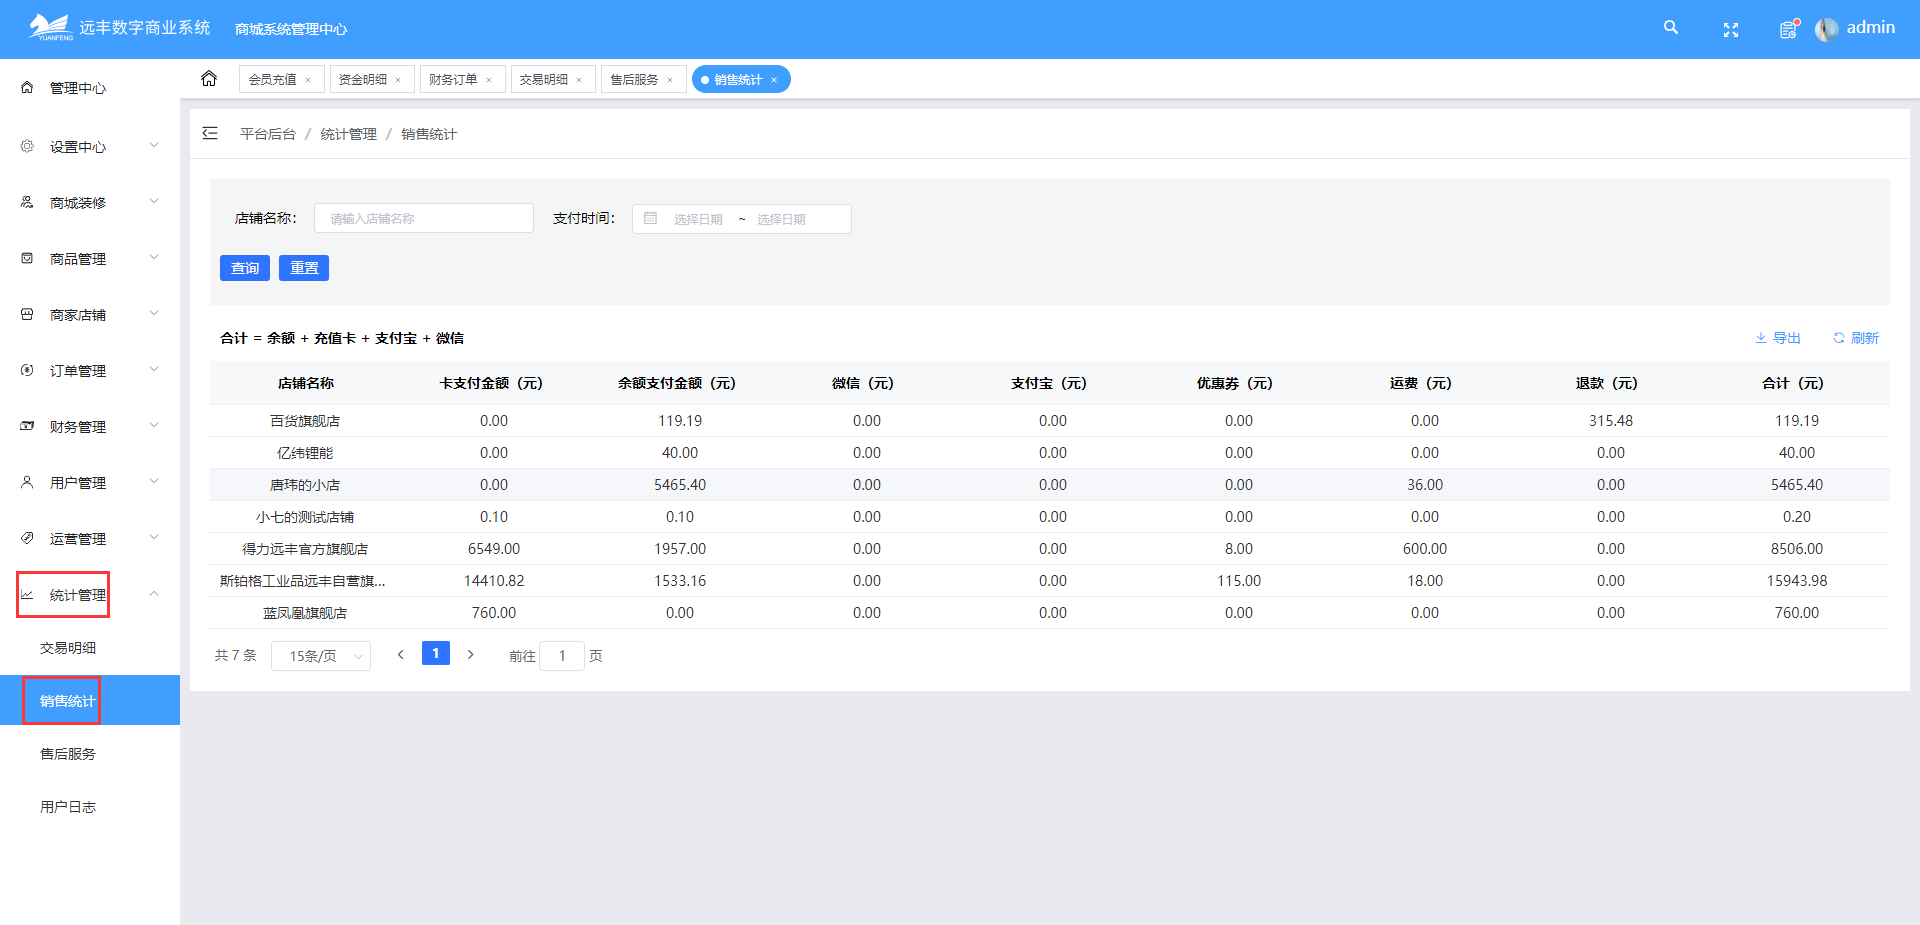Go to previous page arrow
Screen dimensions: 1920x925
tap(401, 654)
